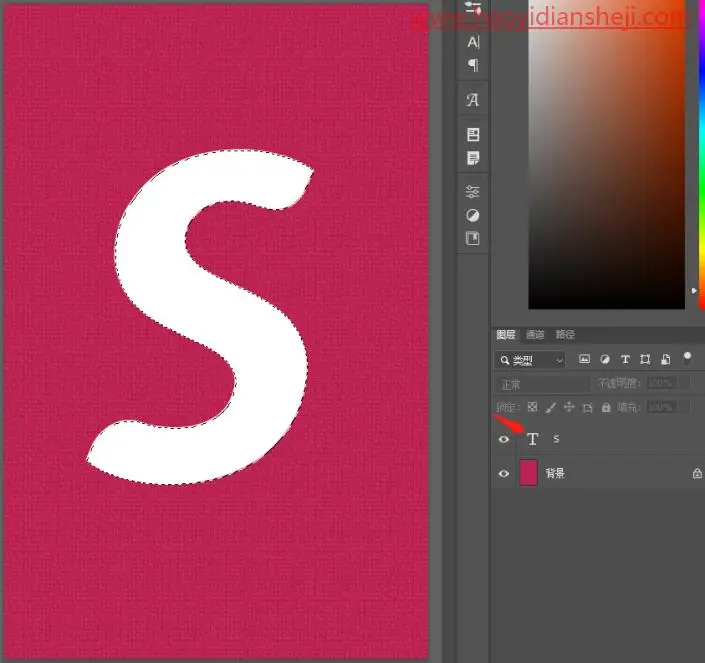Image resolution: width=705 pixels, height=663 pixels.
Task: Open the Properties panel icon
Action: pos(473,134)
